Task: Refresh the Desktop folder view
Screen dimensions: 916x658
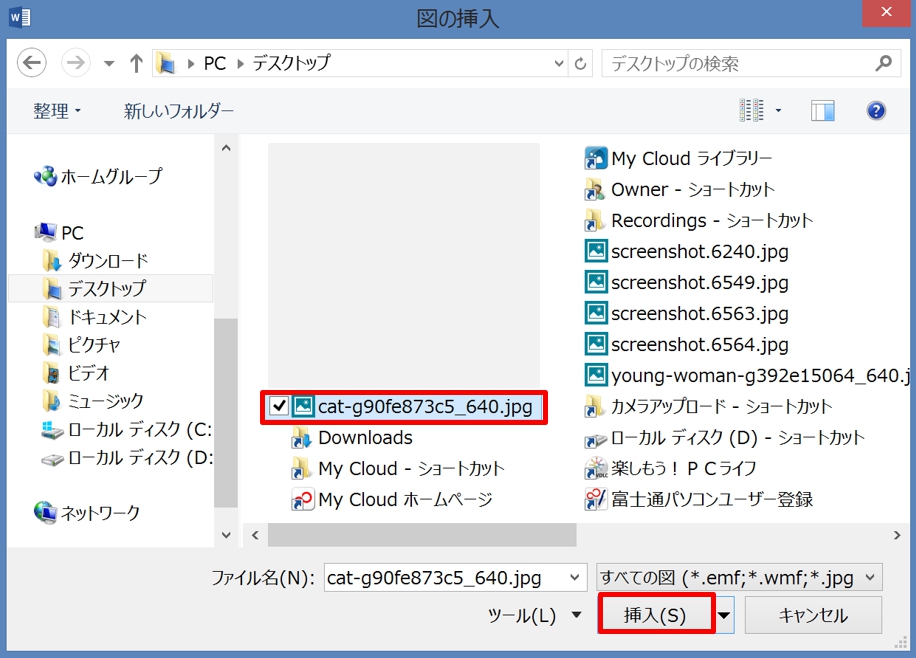Action: [x=580, y=63]
